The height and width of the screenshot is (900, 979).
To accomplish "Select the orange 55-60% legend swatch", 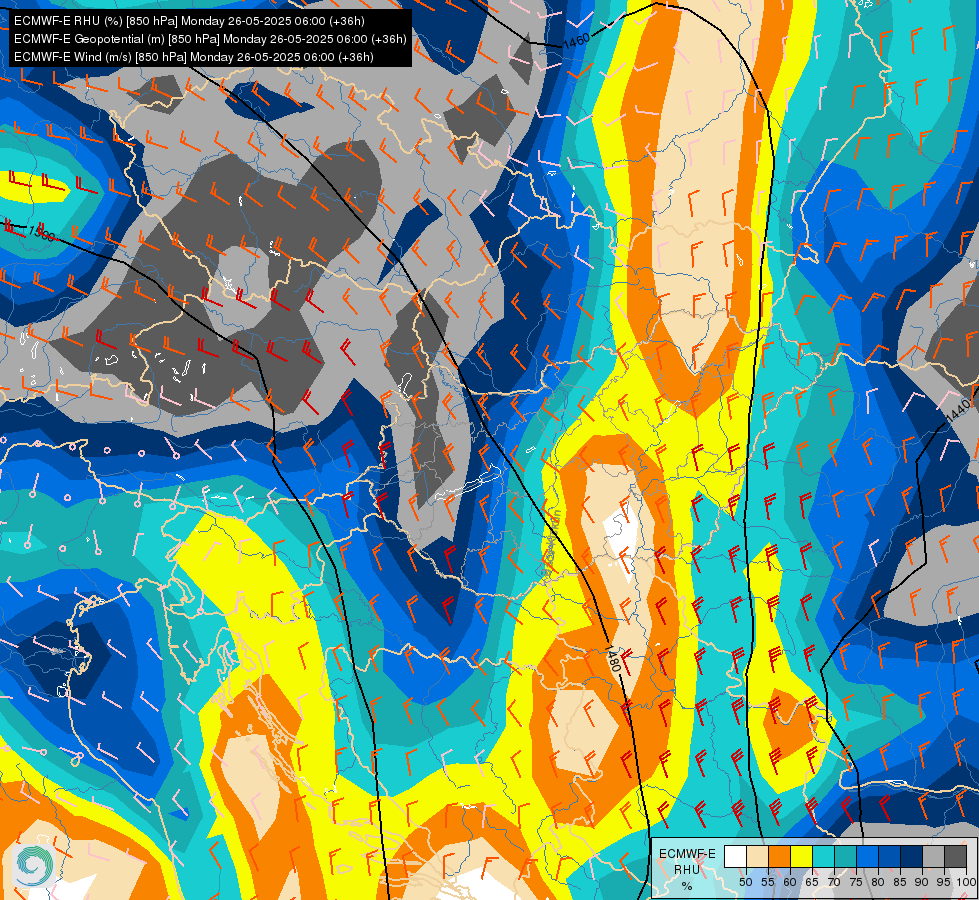I will [779, 856].
